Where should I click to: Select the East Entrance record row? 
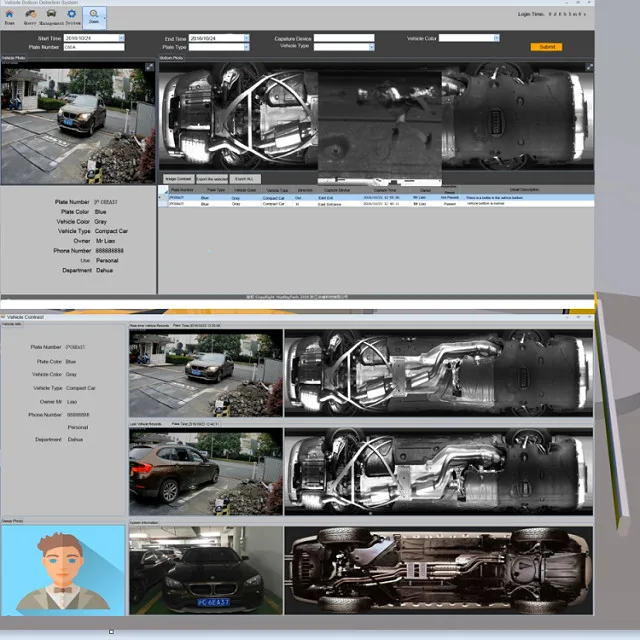point(376,204)
